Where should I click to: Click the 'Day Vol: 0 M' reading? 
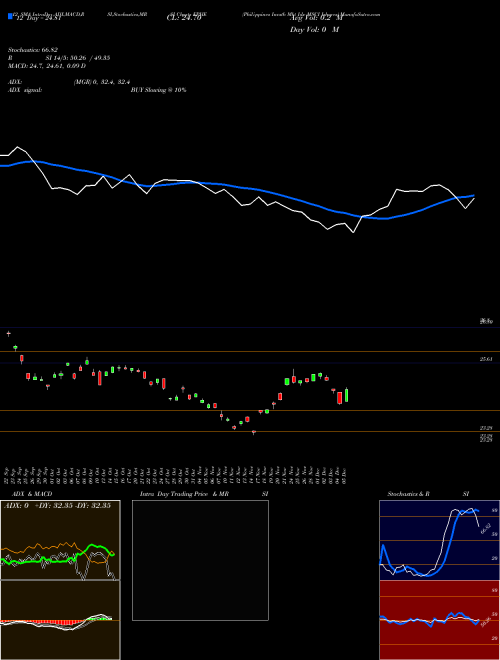coord(314,30)
